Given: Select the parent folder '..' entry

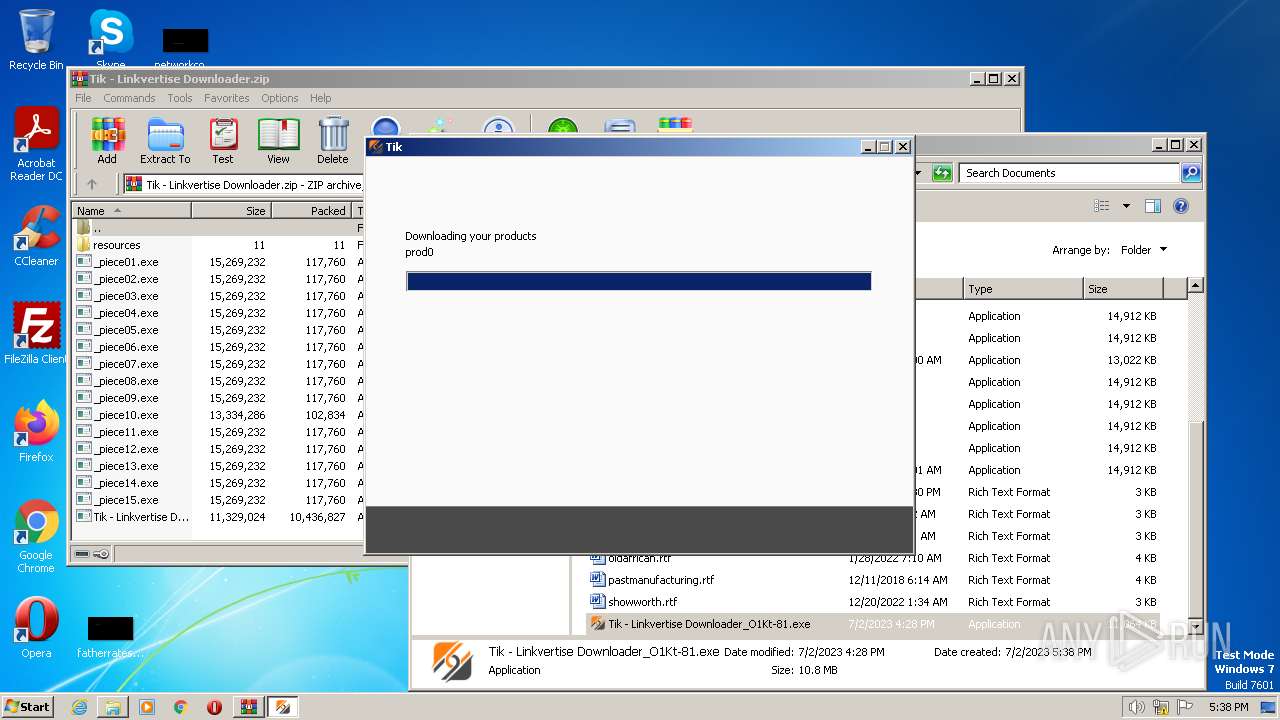Looking at the screenshot, I should 97,228.
